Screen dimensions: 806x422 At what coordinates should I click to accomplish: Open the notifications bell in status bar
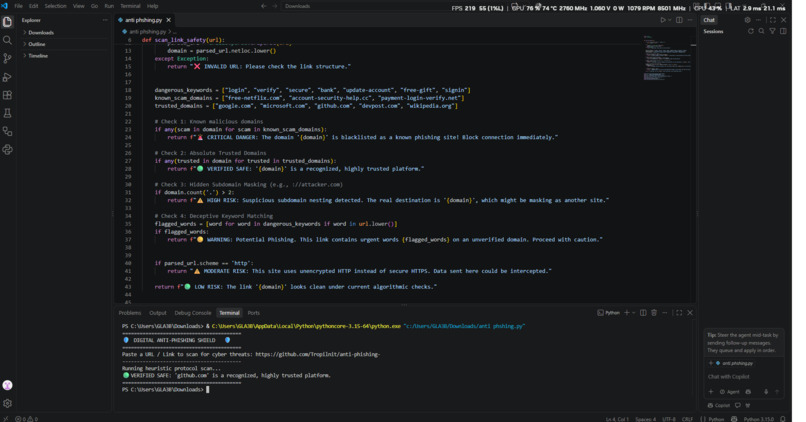point(783,419)
